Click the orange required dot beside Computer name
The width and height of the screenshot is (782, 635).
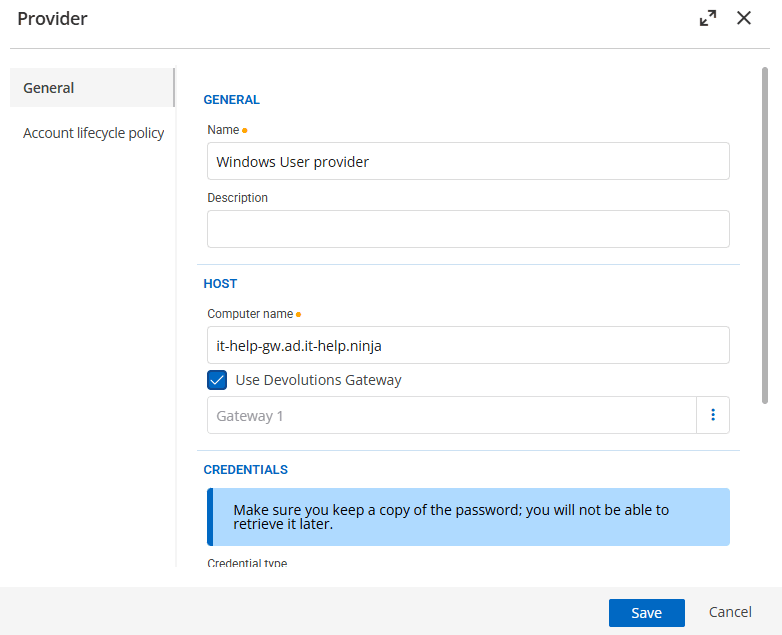(x=298, y=314)
